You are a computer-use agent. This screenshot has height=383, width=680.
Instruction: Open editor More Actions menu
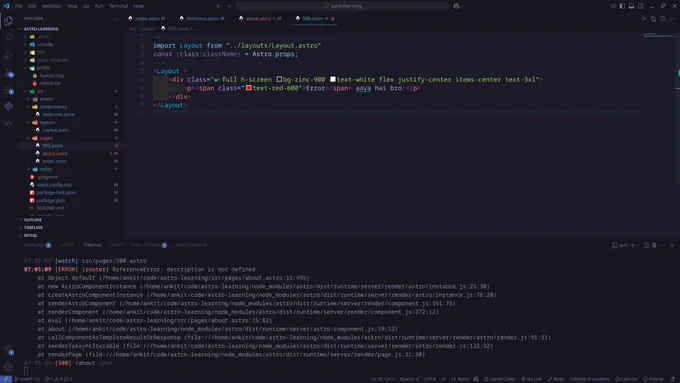[672, 19]
